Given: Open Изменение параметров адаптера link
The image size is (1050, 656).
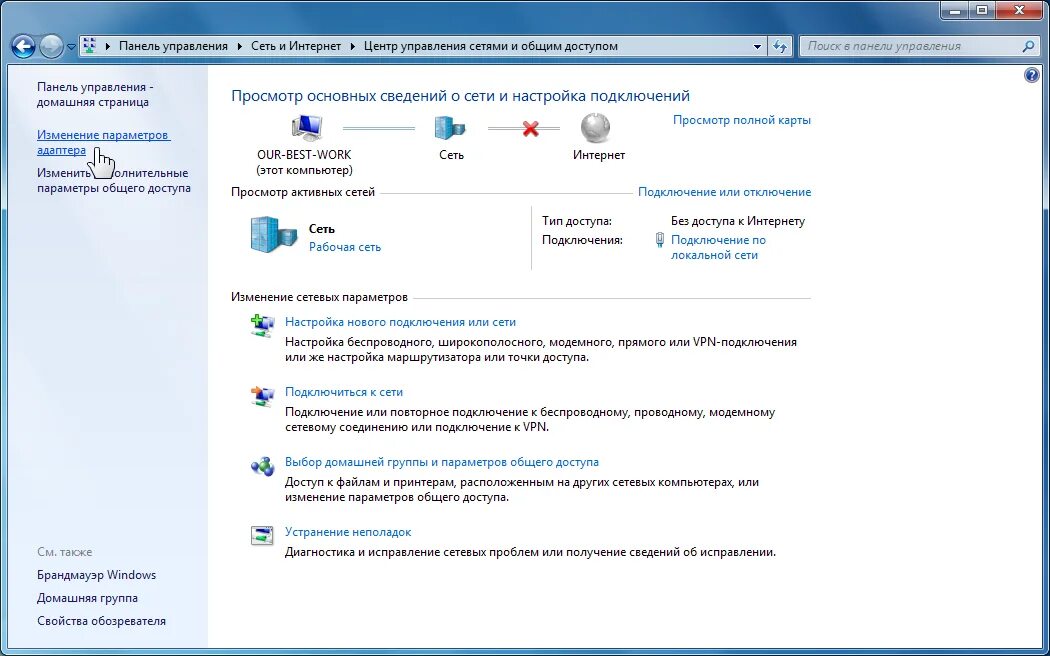Looking at the screenshot, I should (103, 142).
